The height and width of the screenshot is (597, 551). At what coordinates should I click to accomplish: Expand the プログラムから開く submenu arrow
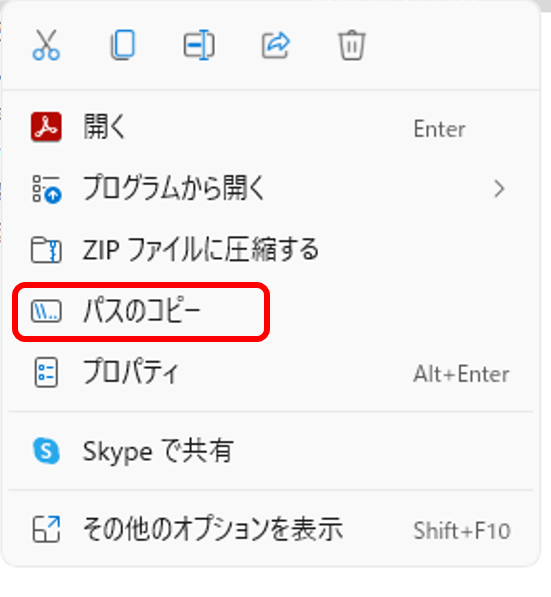499,189
